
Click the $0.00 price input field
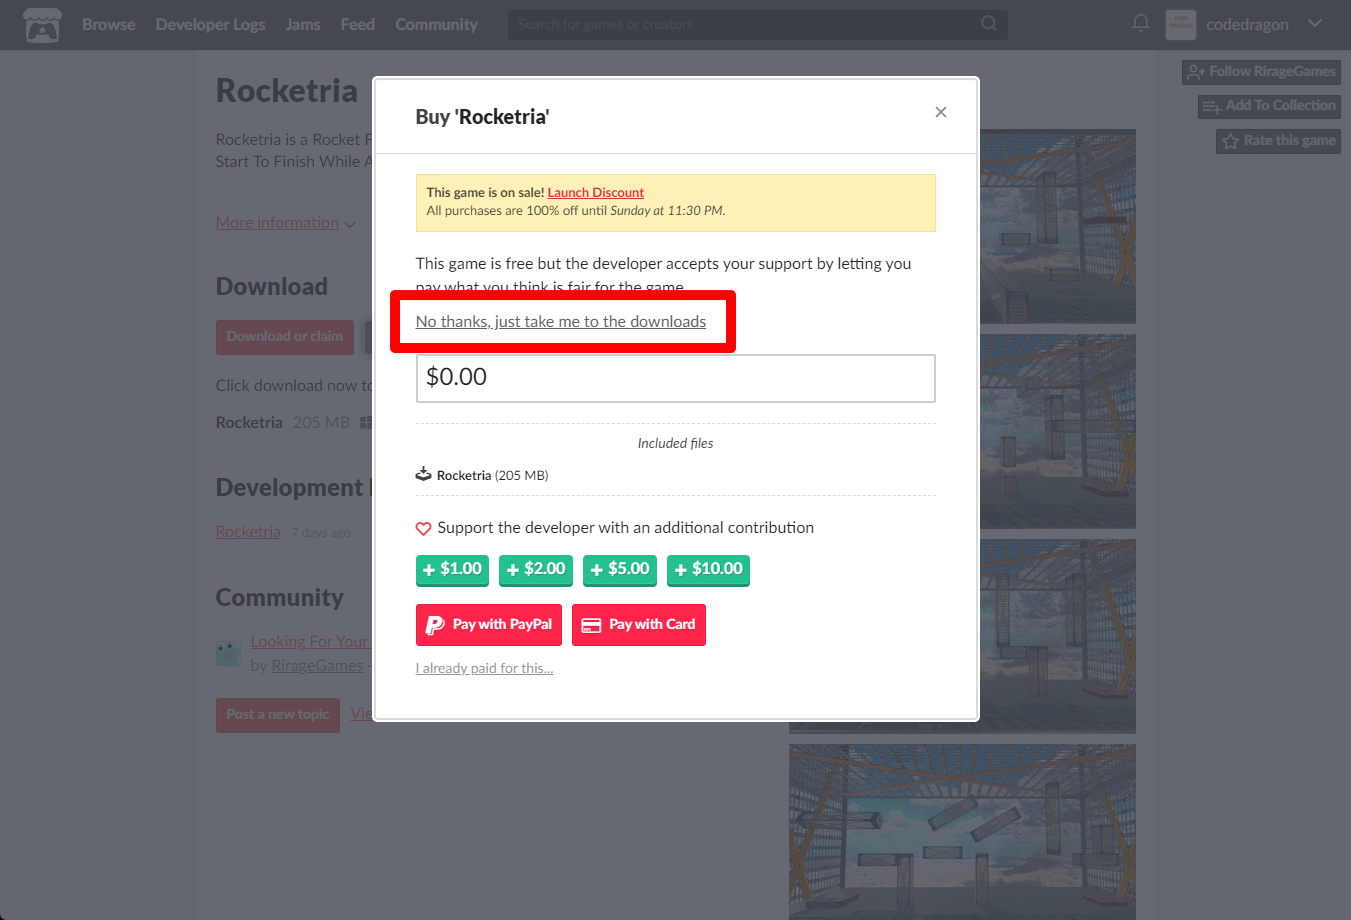coord(676,378)
